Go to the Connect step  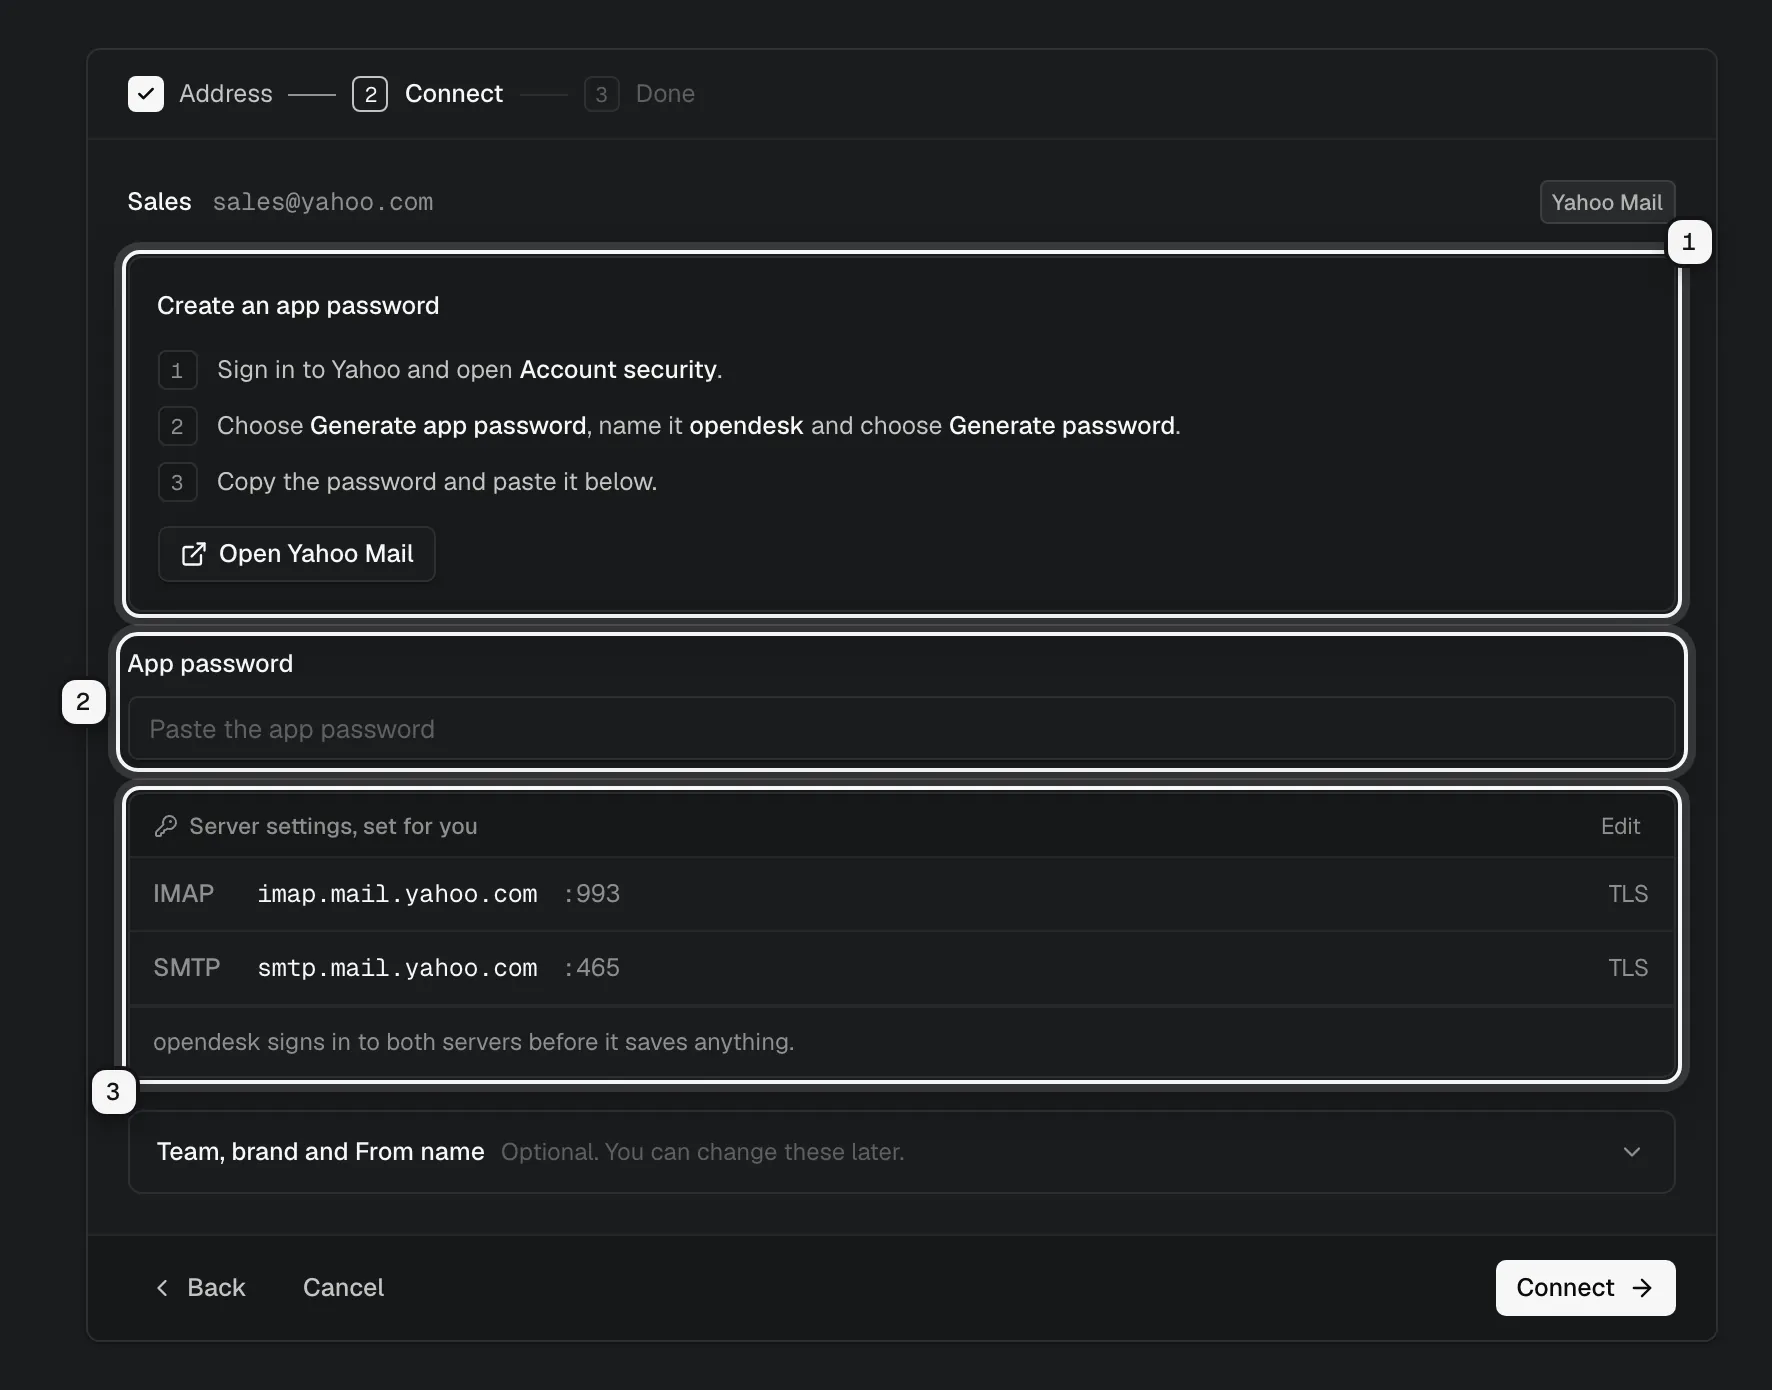(454, 94)
